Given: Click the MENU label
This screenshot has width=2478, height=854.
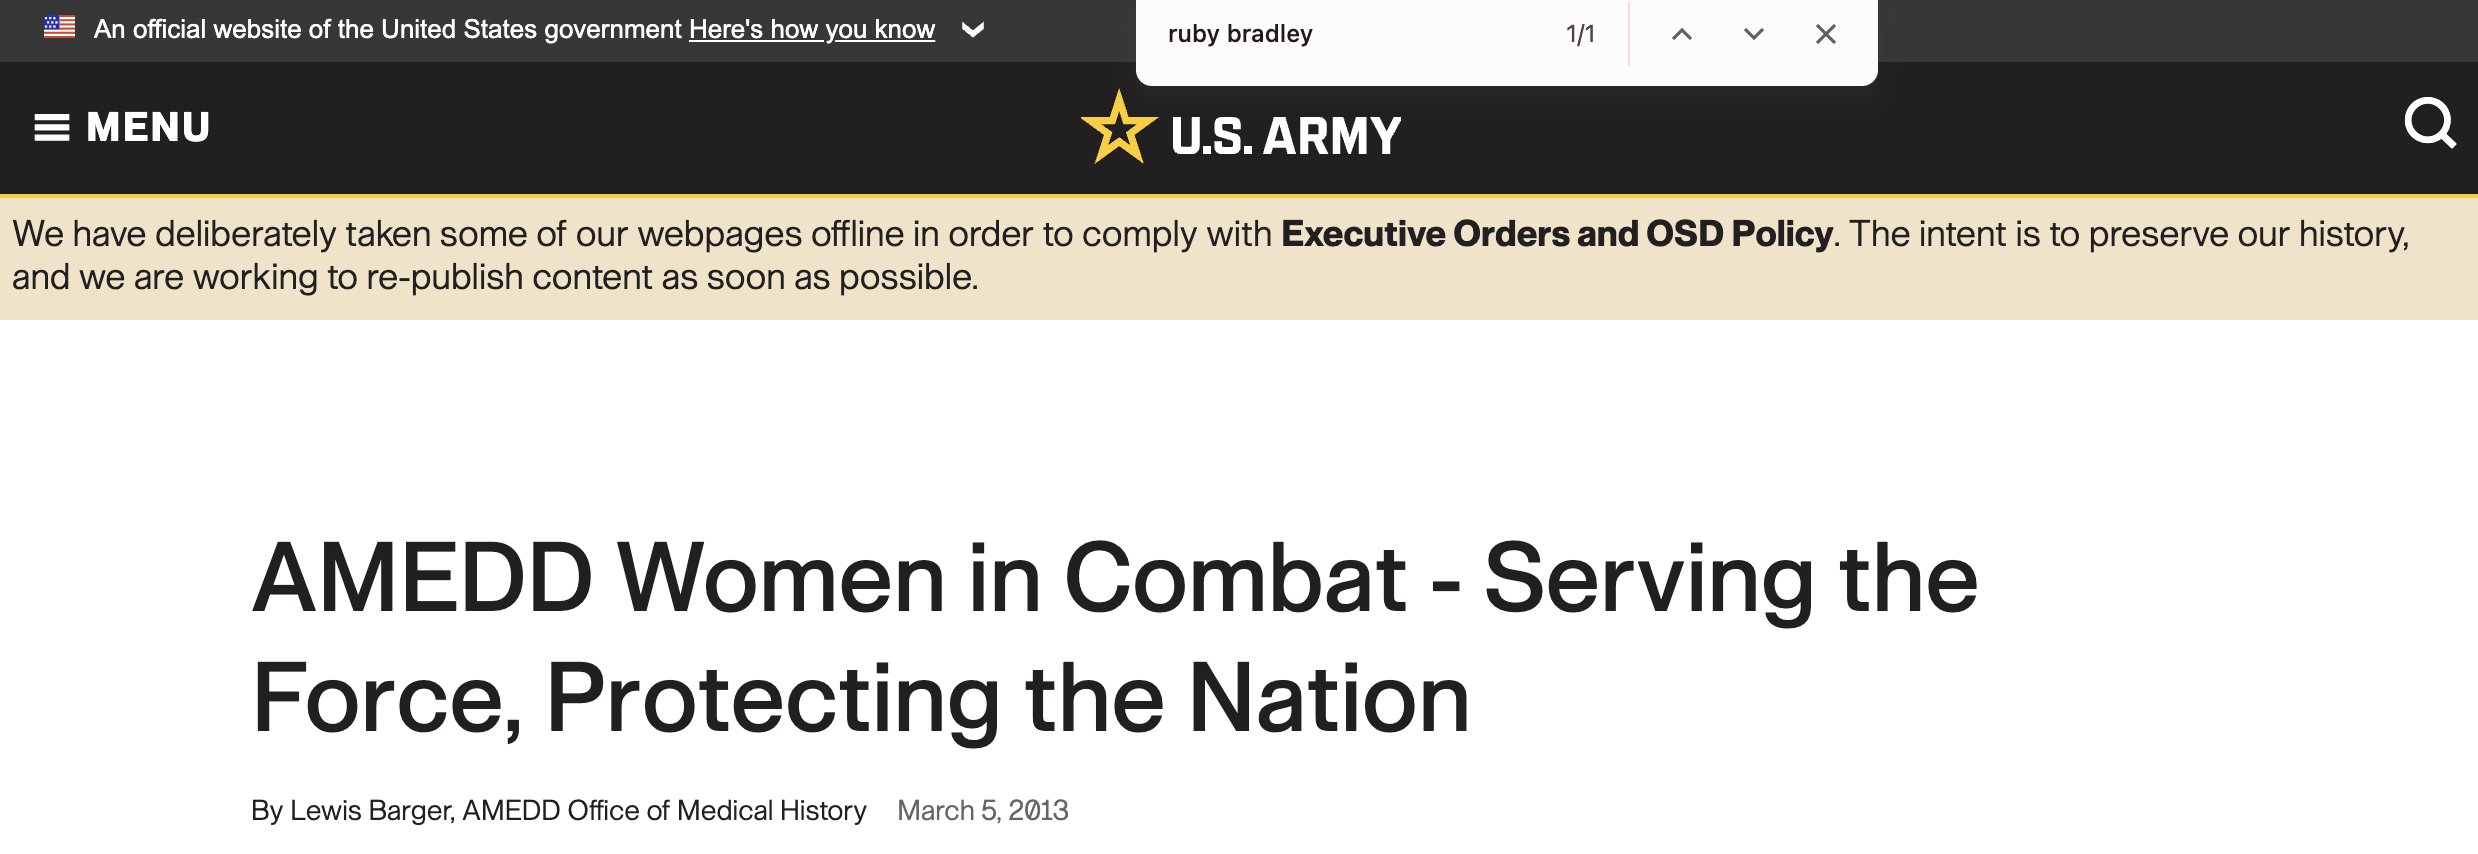Looking at the screenshot, I should pos(148,128).
